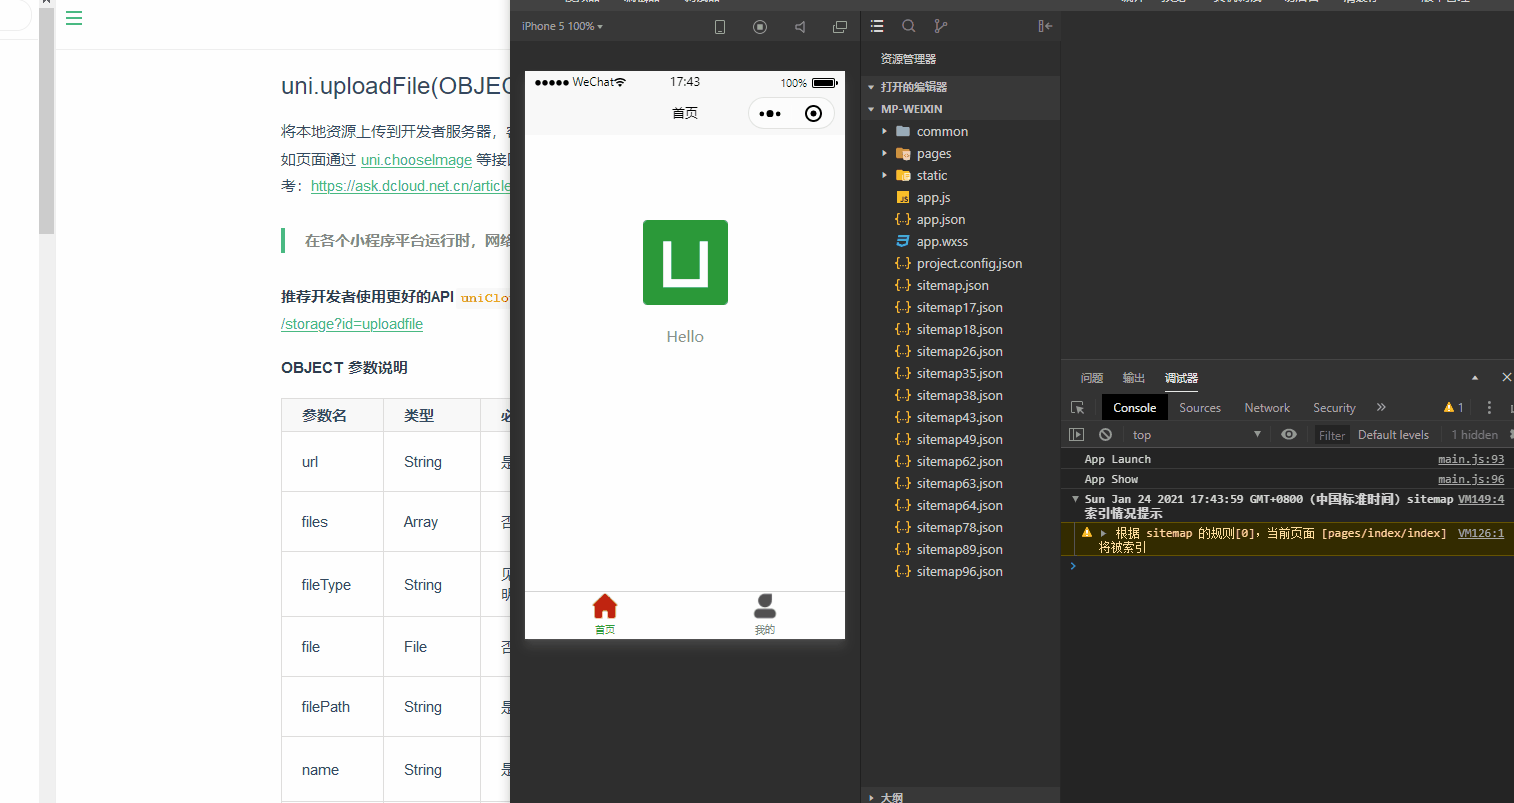Select the Sources devtools tab
Image resolution: width=1514 pixels, height=803 pixels.
(1200, 407)
